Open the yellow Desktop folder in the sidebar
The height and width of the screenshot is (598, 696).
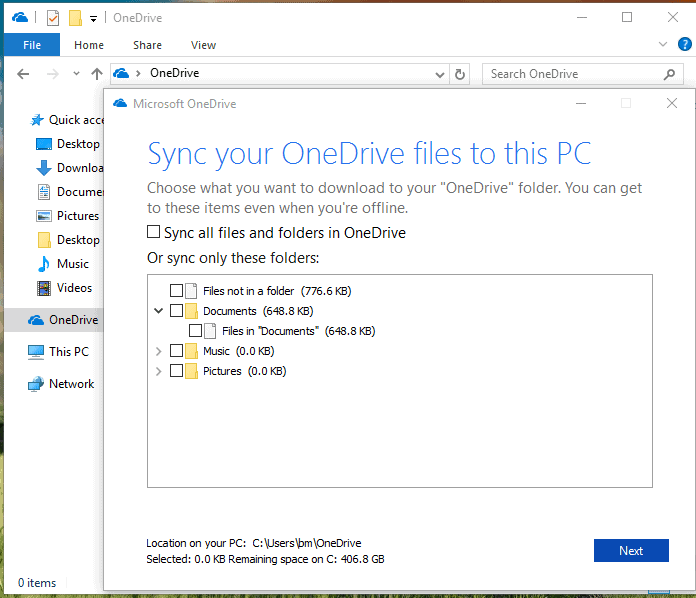[69, 240]
